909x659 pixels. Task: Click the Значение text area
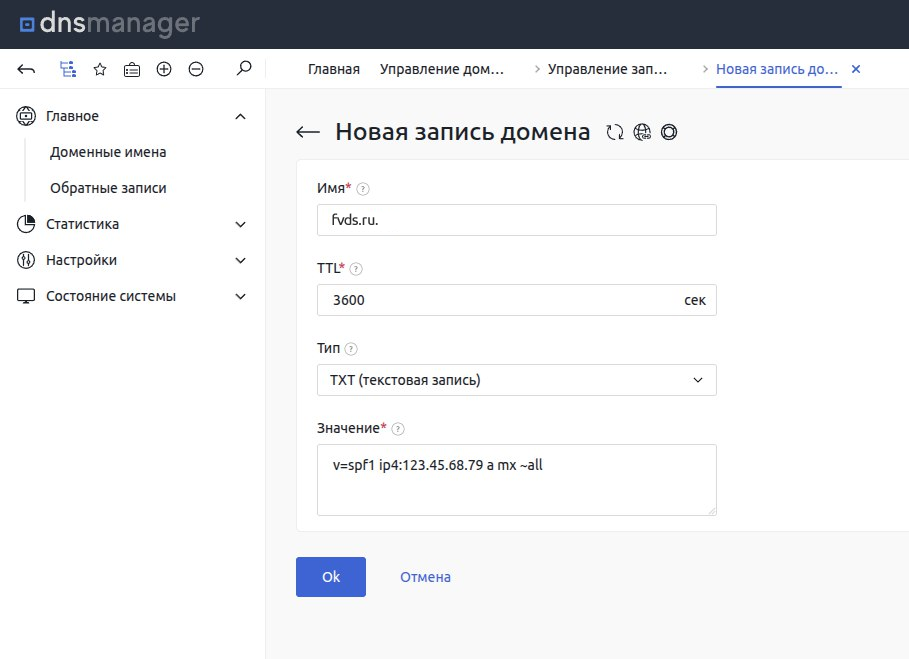[x=517, y=480]
